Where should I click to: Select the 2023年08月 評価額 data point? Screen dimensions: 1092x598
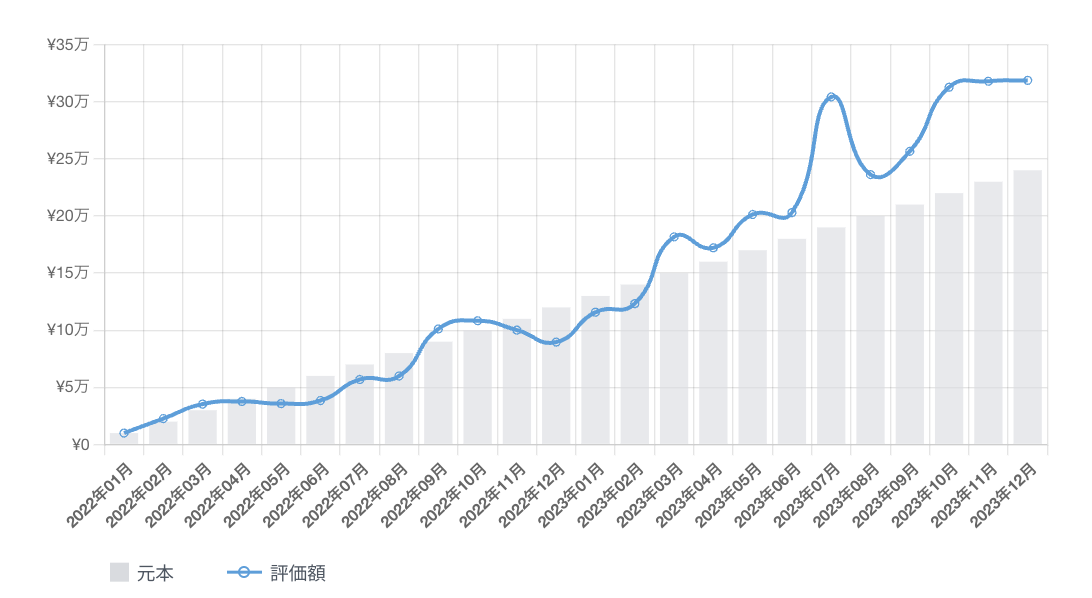click(870, 175)
